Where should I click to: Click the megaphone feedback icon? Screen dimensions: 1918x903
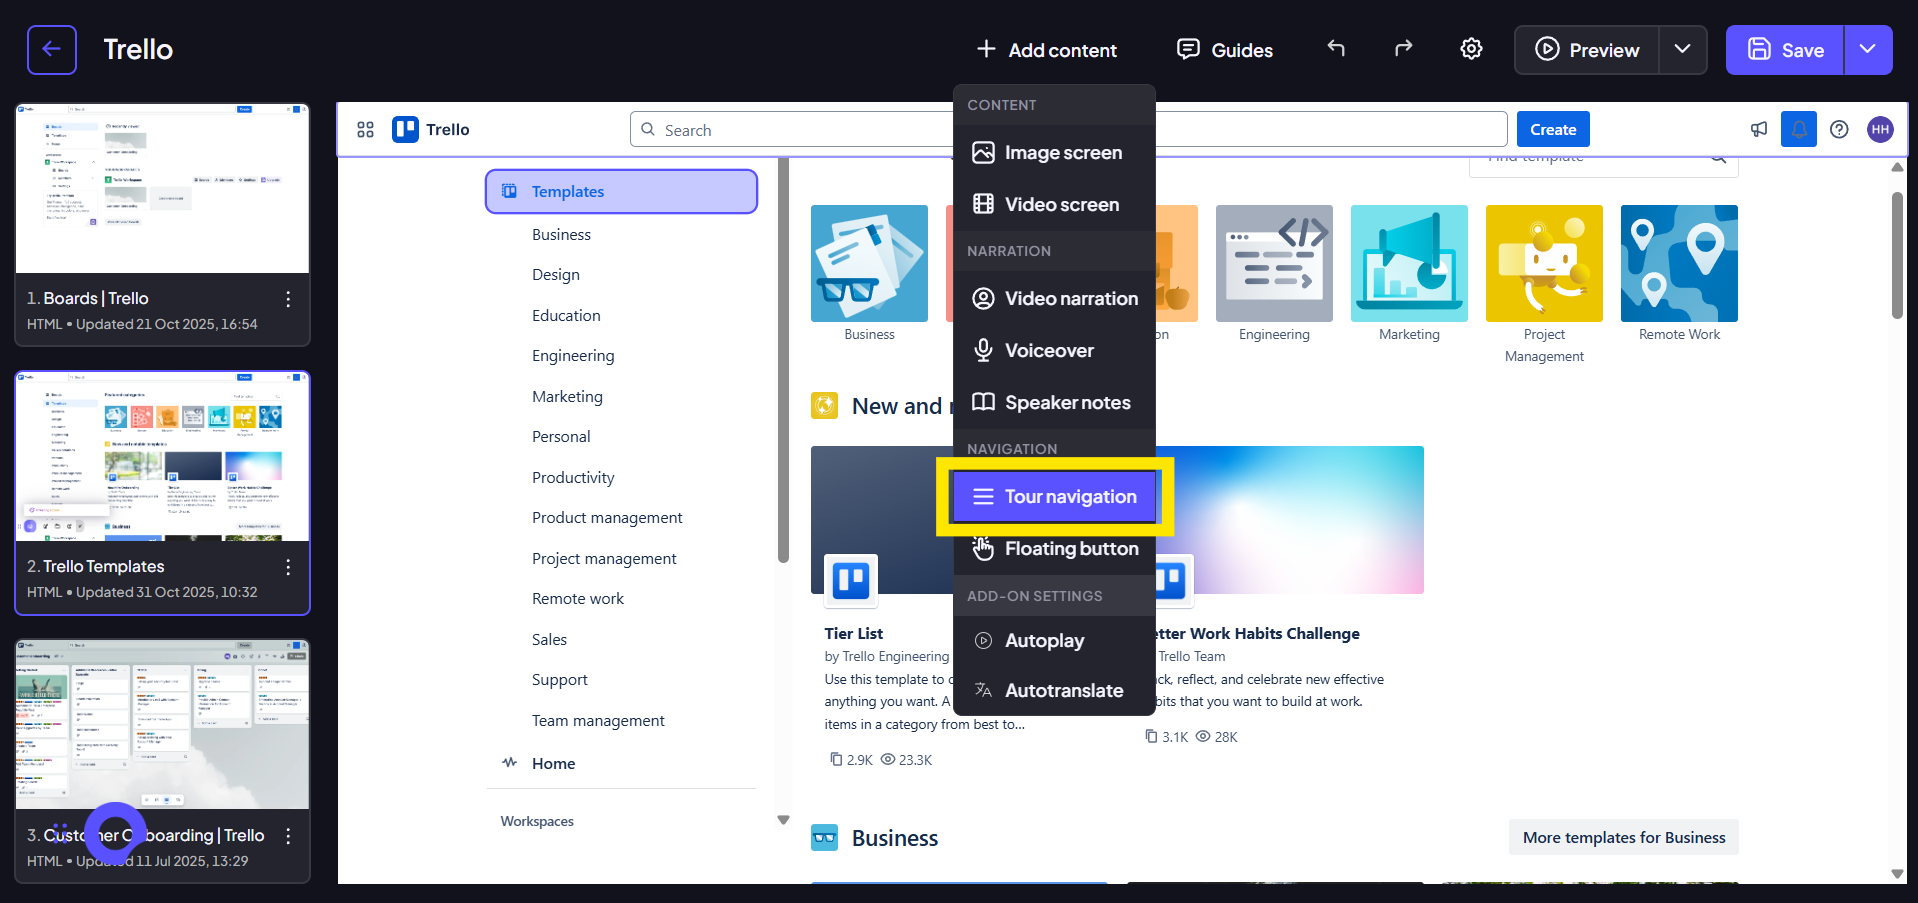(1759, 129)
